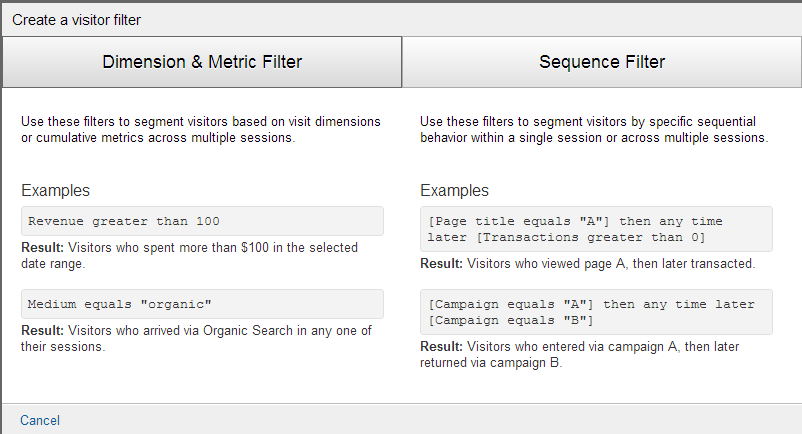Click the Examples heading under Sequence Filter
The width and height of the screenshot is (802, 434).
[x=455, y=190]
